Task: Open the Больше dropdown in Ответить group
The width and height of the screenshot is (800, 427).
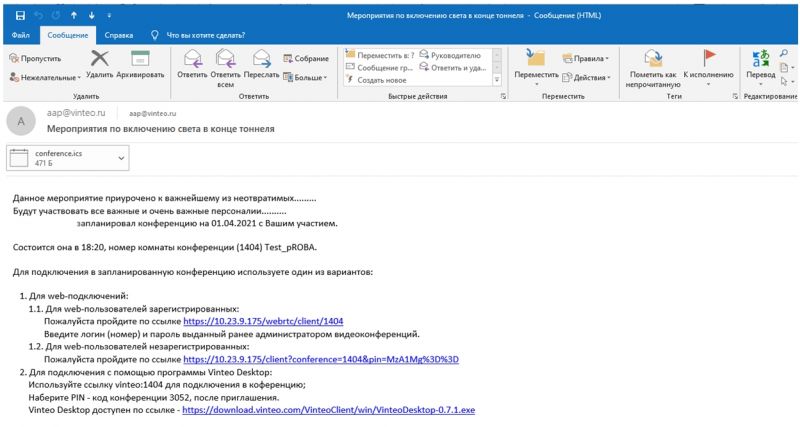Action: point(305,78)
